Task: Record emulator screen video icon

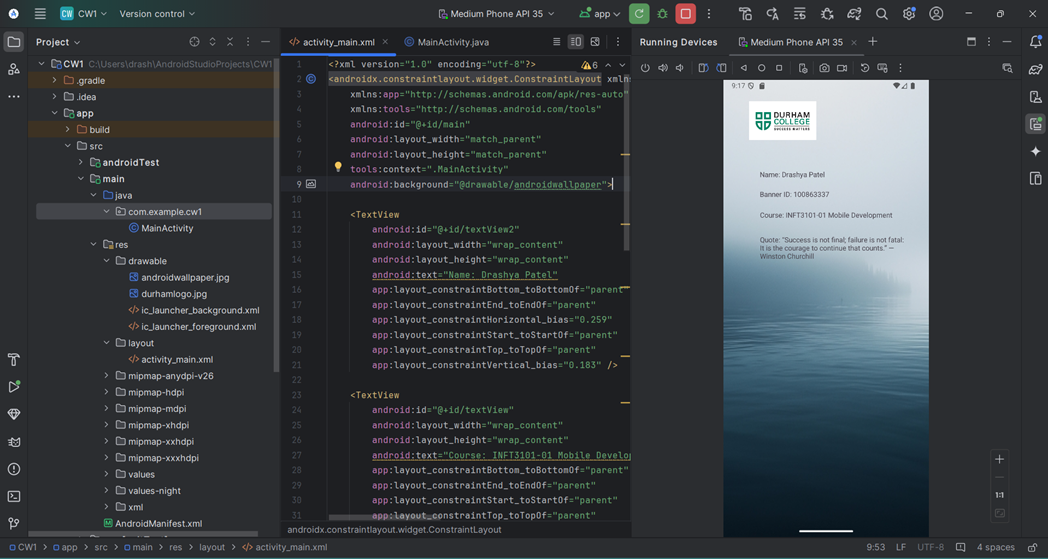Action: [x=842, y=68]
